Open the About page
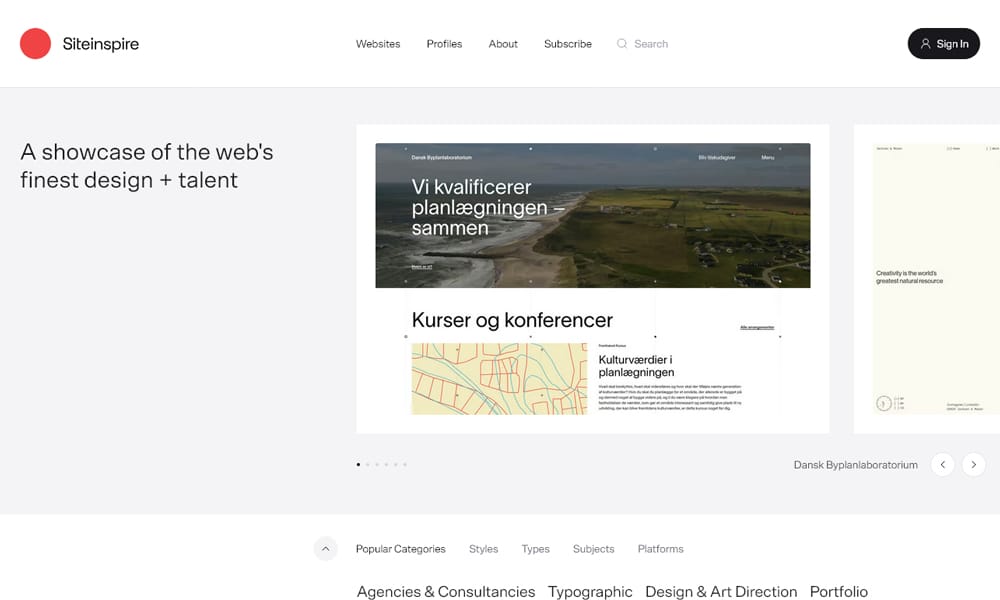 point(502,43)
